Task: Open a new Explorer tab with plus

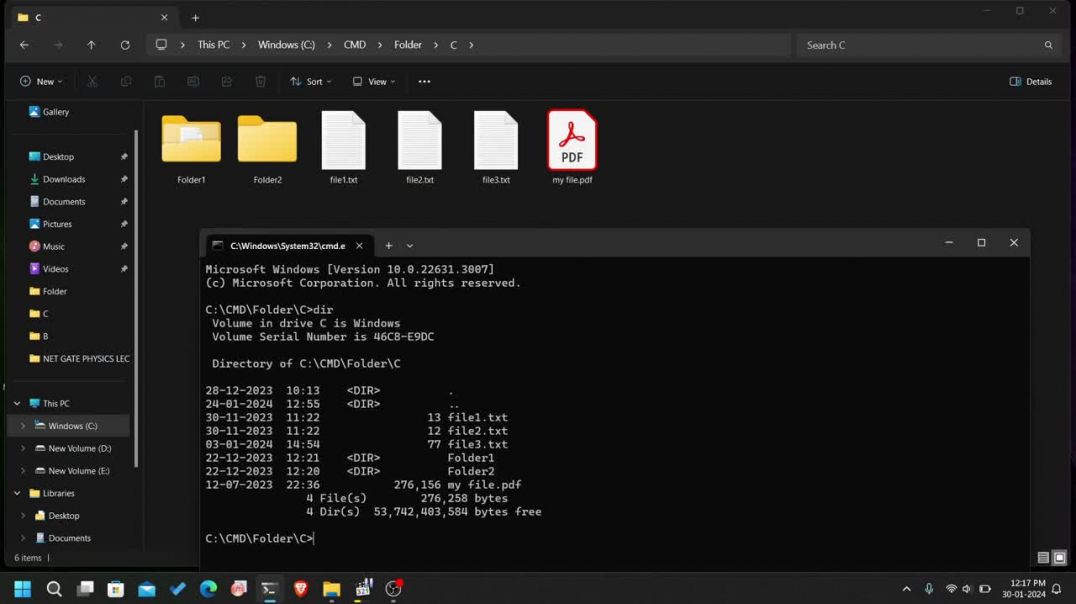Action: pyautogui.click(x=196, y=18)
